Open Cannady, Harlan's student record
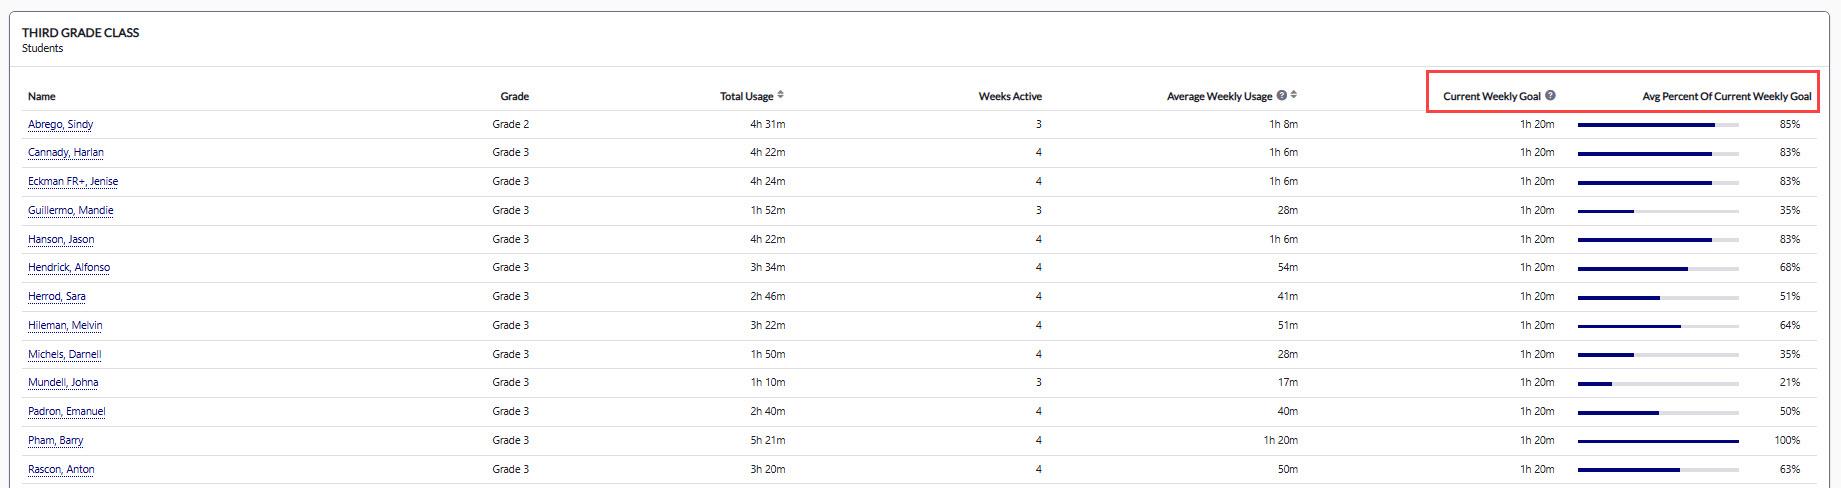The image size is (1841, 488). click(x=65, y=152)
